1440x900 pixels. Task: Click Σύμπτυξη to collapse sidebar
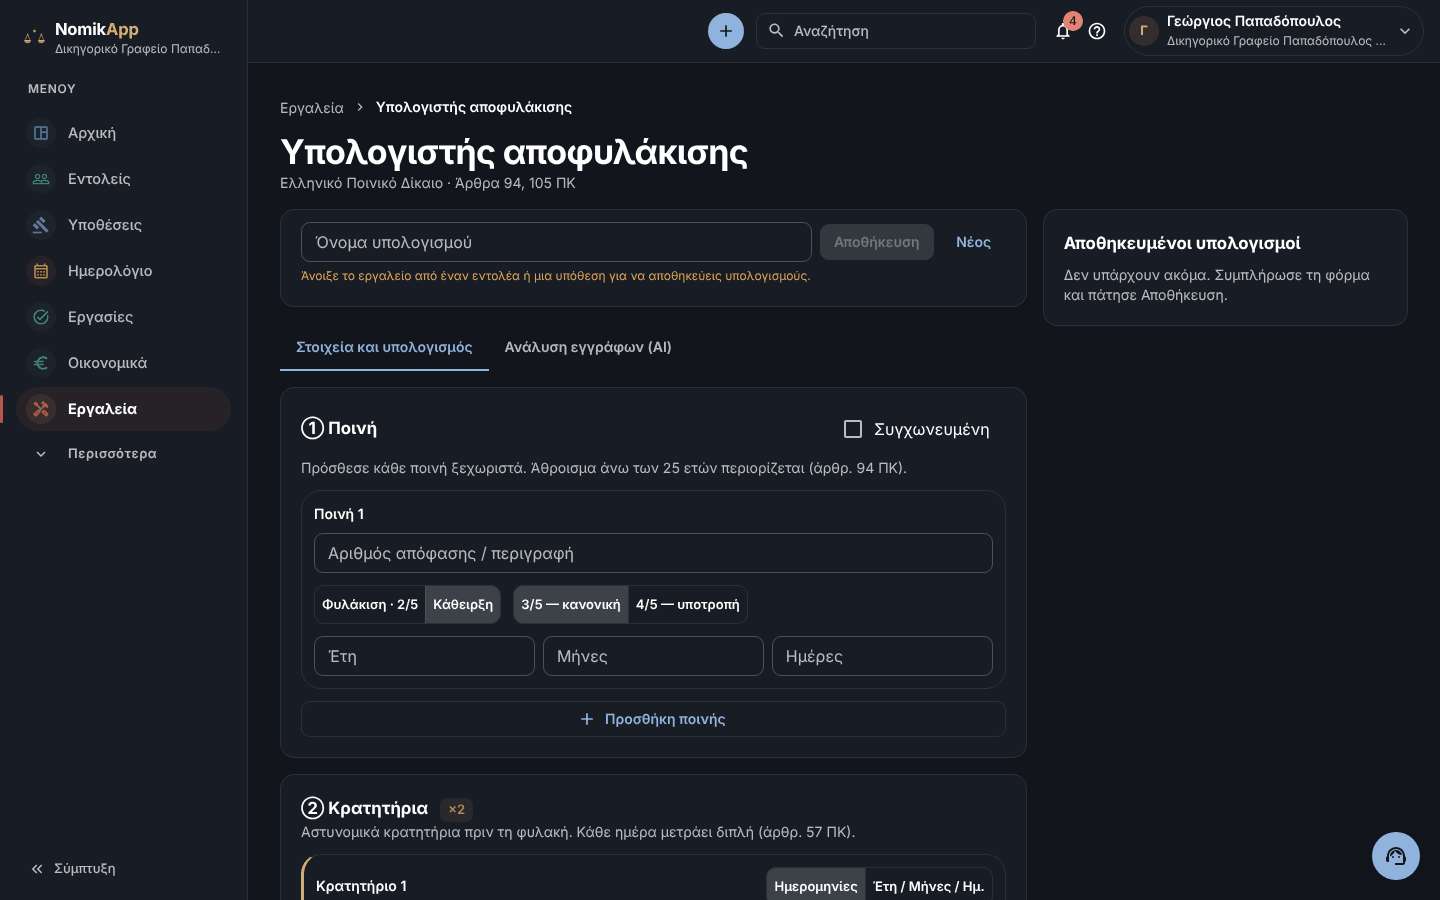(x=74, y=869)
